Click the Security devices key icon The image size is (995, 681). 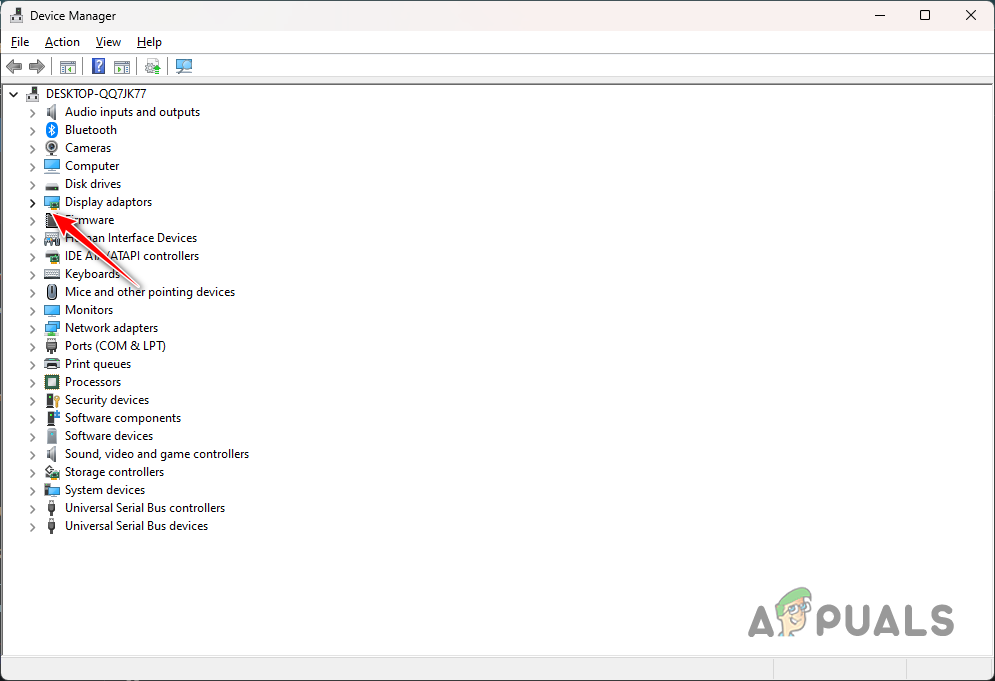(52, 400)
